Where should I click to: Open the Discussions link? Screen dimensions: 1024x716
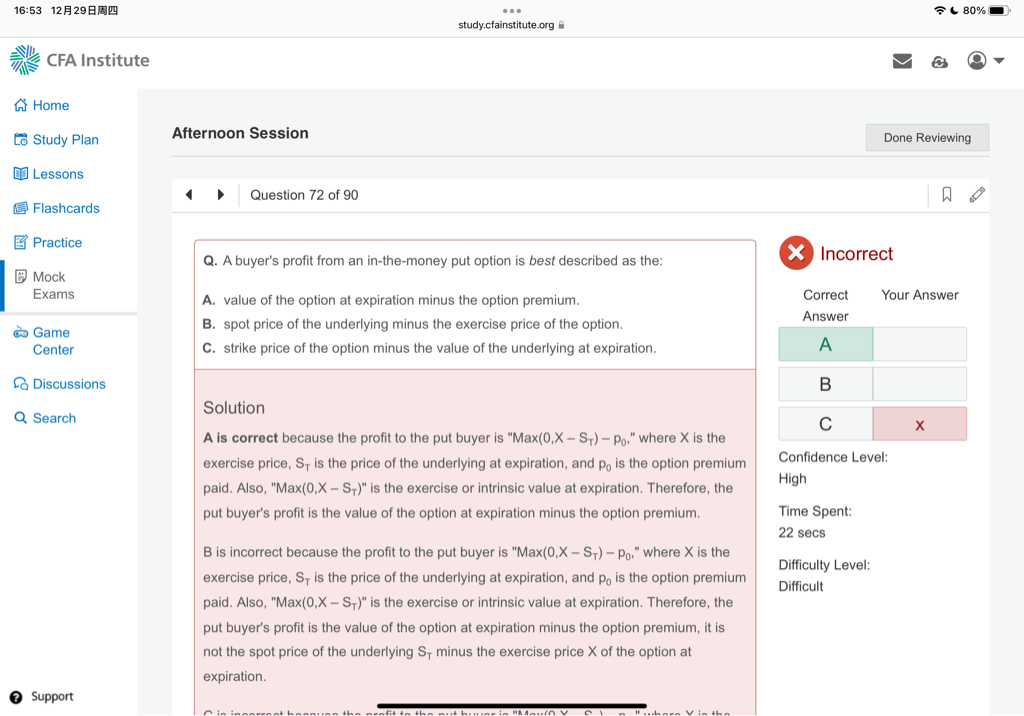[x=69, y=384]
